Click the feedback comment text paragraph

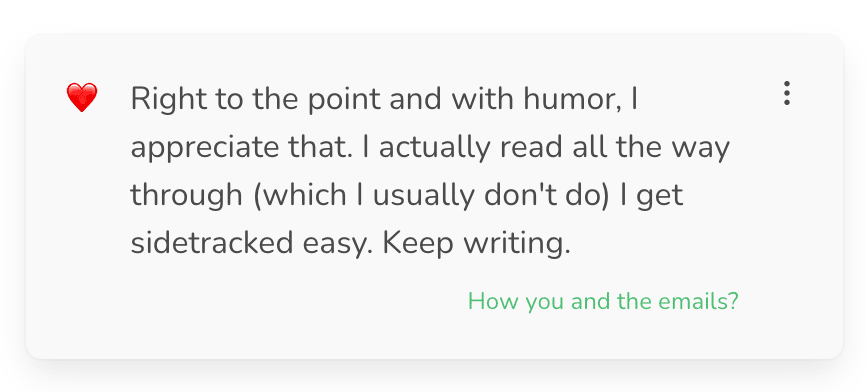coord(430,171)
